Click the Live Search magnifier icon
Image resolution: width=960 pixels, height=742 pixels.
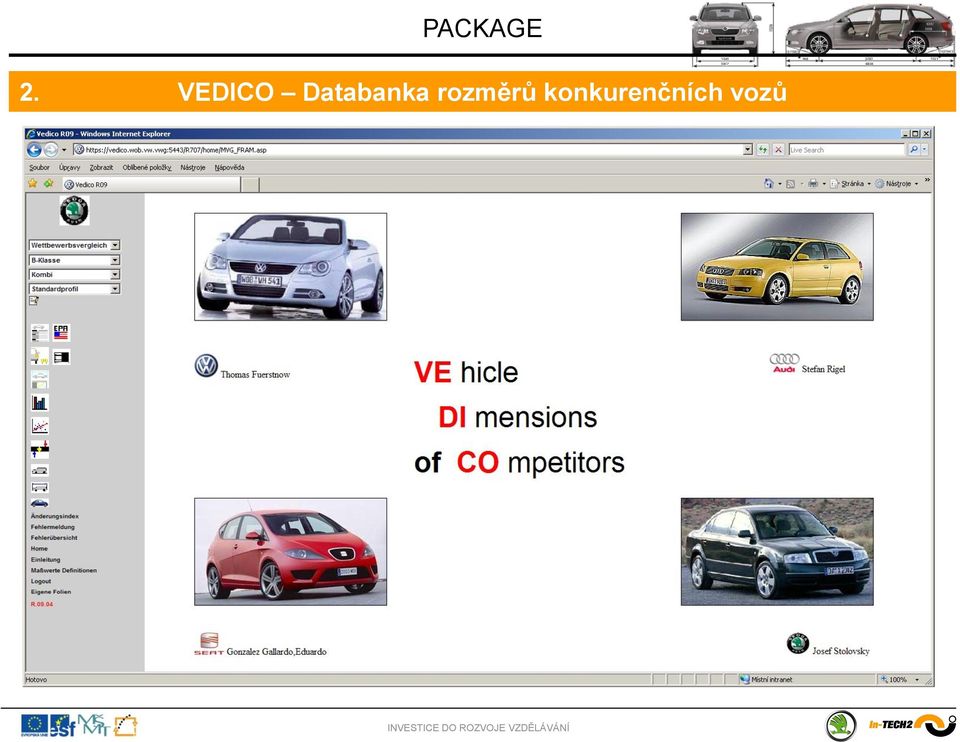click(913, 149)
